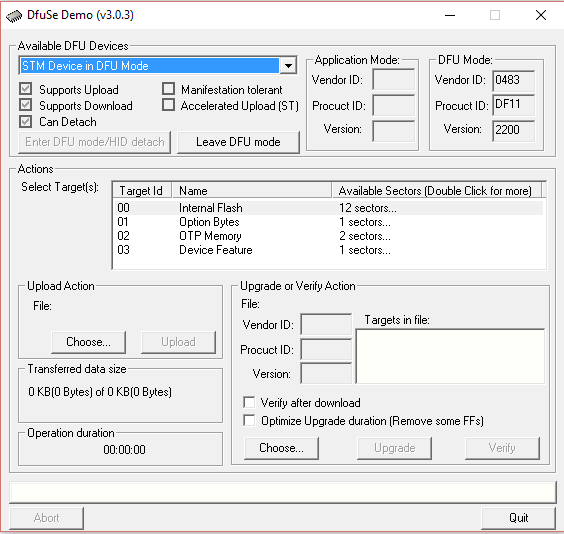The width and height of the screenshot is (564, 534).
Task: Open the DFU devices dropdown arrow
Action: [x=288, y=66]
